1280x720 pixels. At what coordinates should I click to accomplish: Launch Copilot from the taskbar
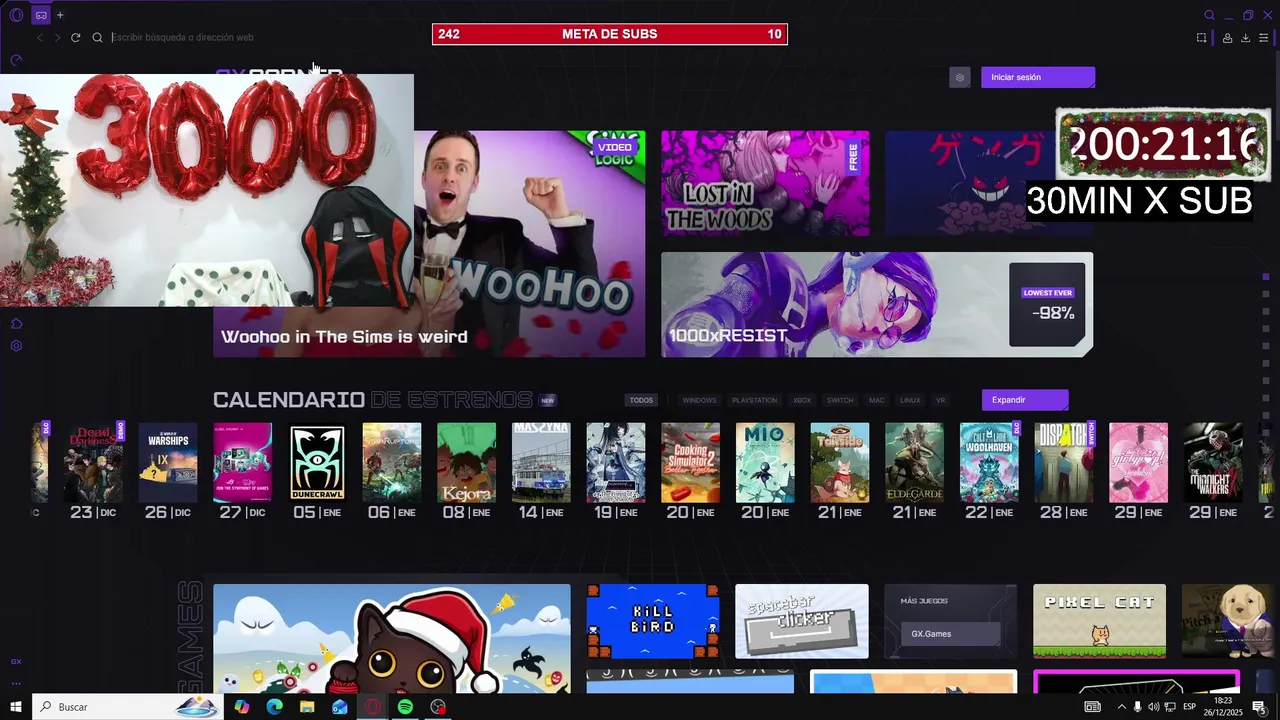(242, 707)
